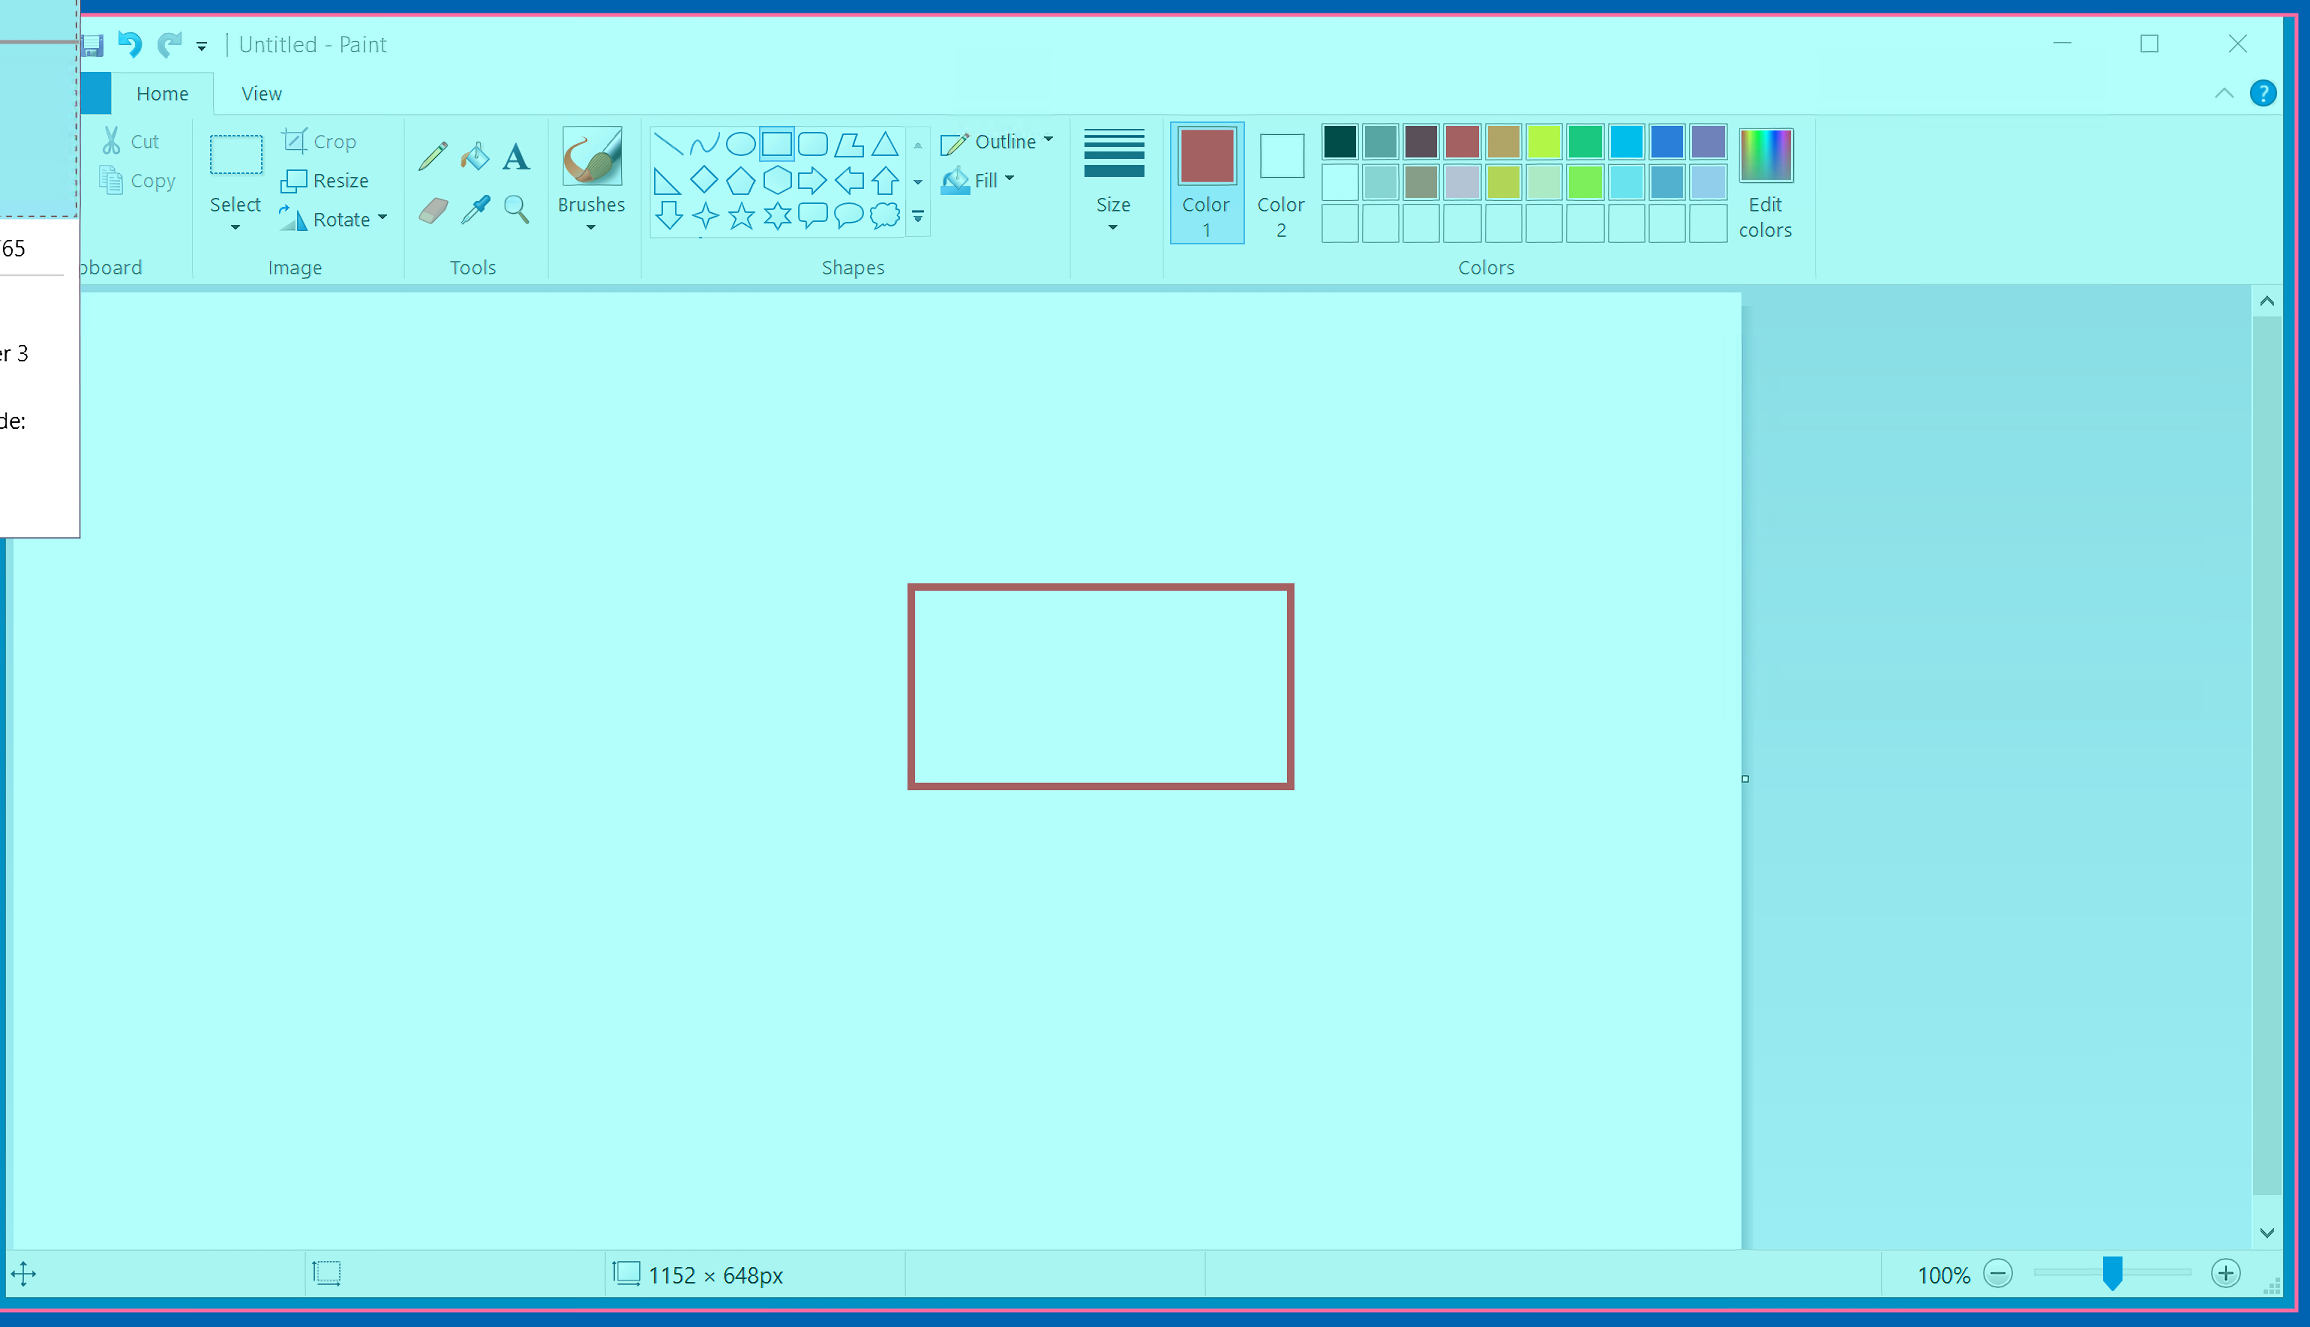Choose the Five-point star shape
Viewport: 2310px width, 1327px height.
pyautogui.click(x=740, y=216)
